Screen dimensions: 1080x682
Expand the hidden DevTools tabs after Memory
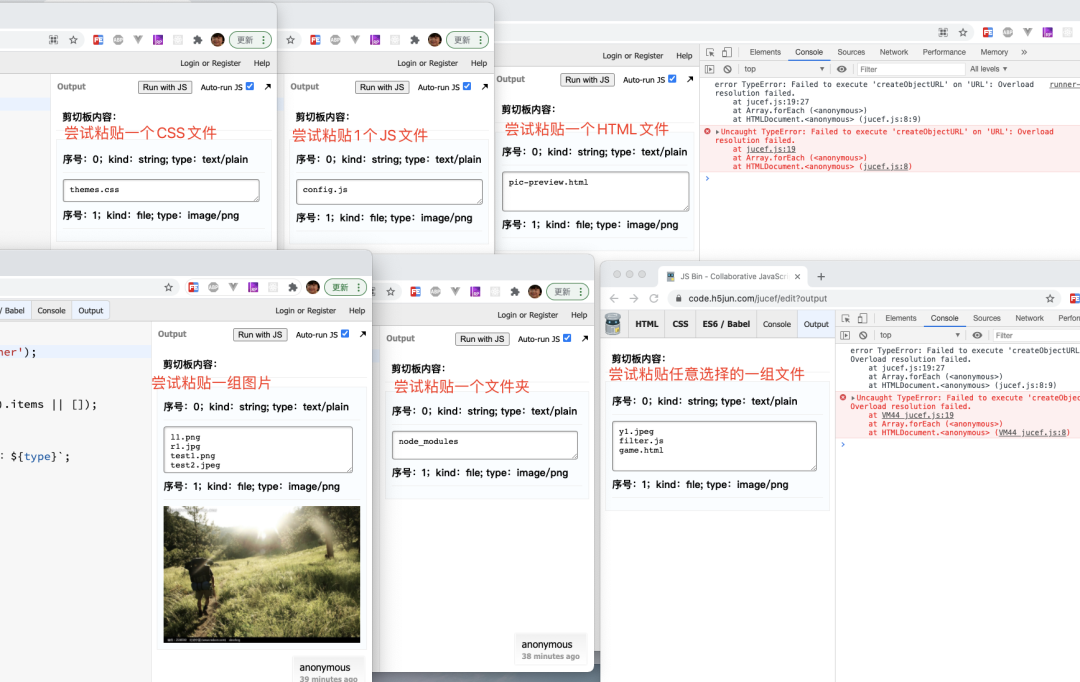pos(1024,52)
